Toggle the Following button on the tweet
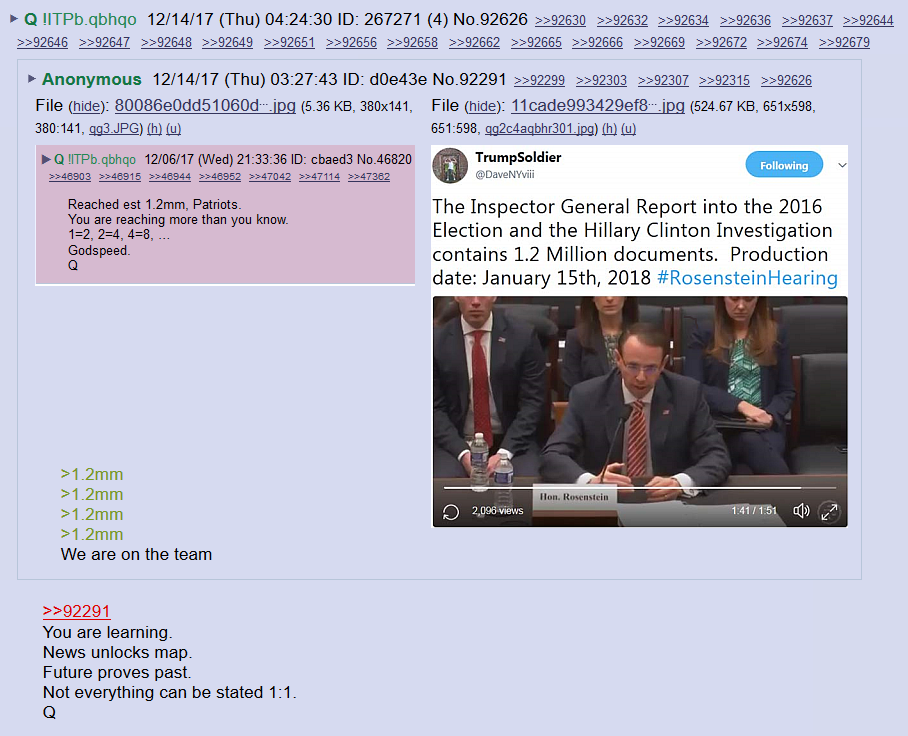Viewport: 908px width, 736px height. pyautogui.click(x=784, y=165)
